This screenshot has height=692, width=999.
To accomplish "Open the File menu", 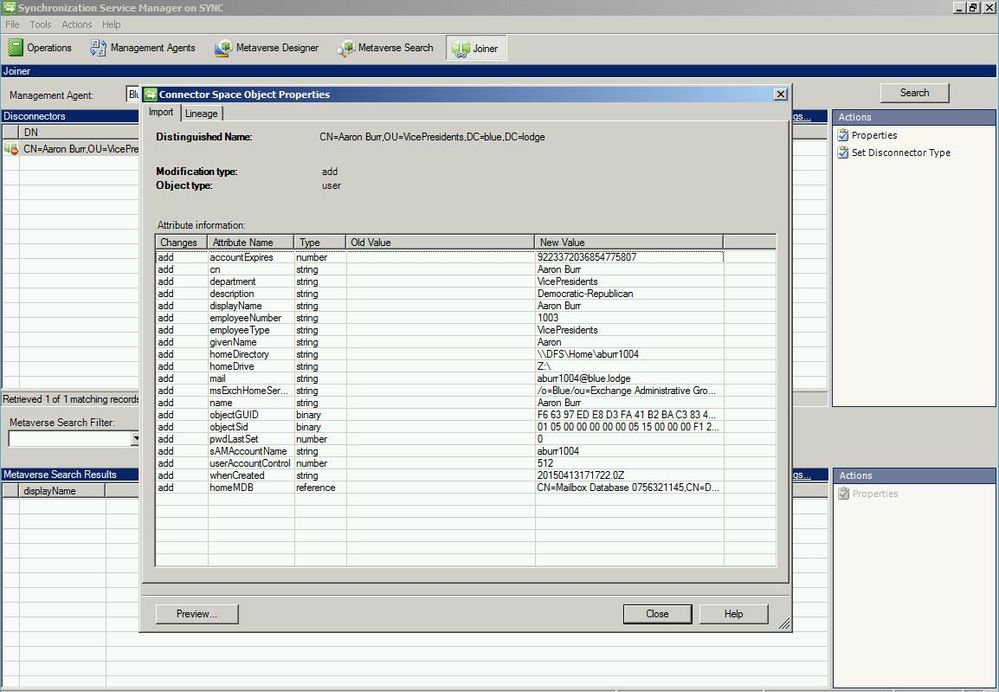I will (12, 24).
